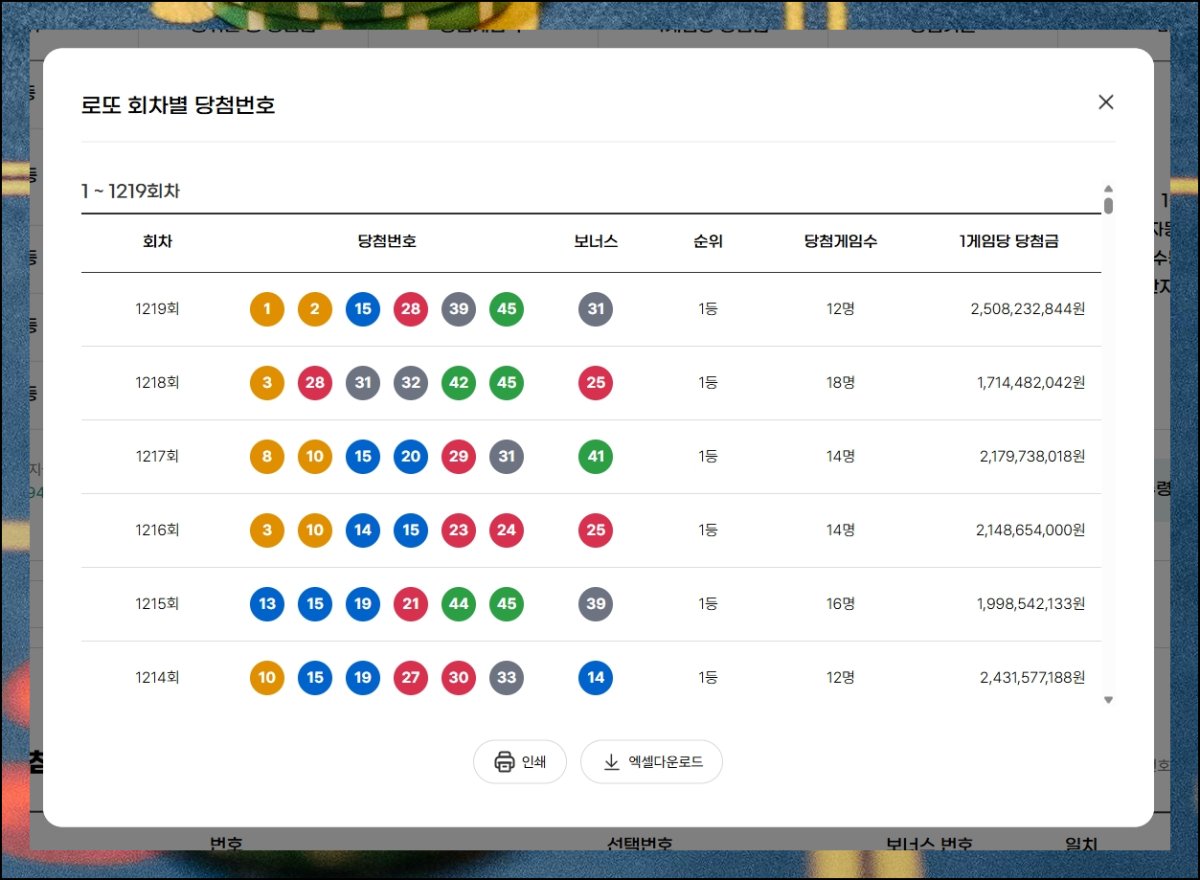Click prize amount 1,714,482,042원

point(1031,383)
